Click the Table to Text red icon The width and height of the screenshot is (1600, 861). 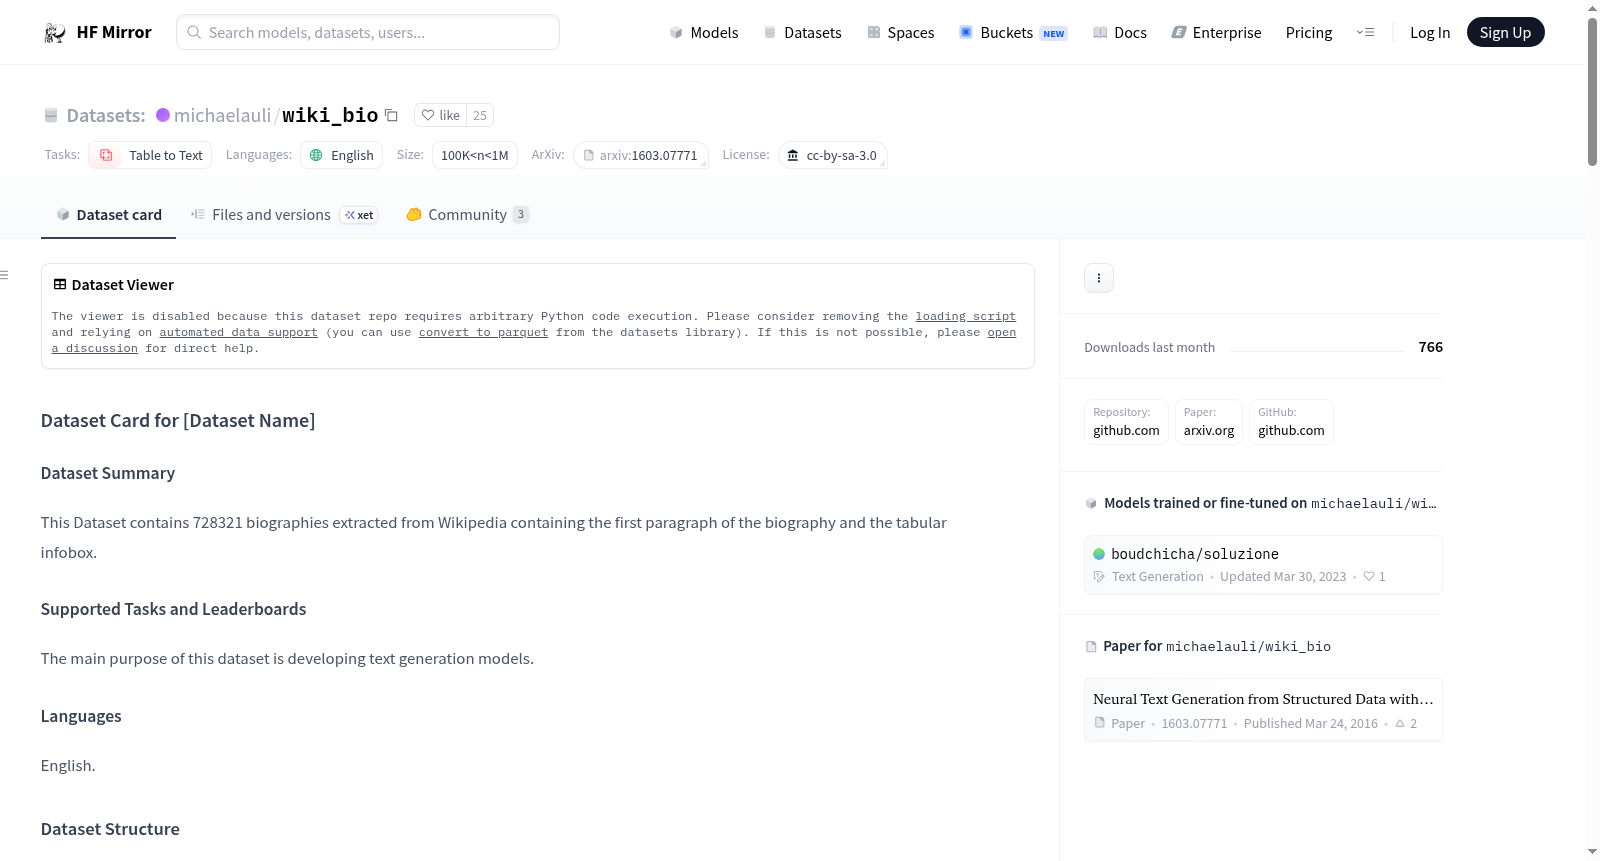click(x=106, y=155)
